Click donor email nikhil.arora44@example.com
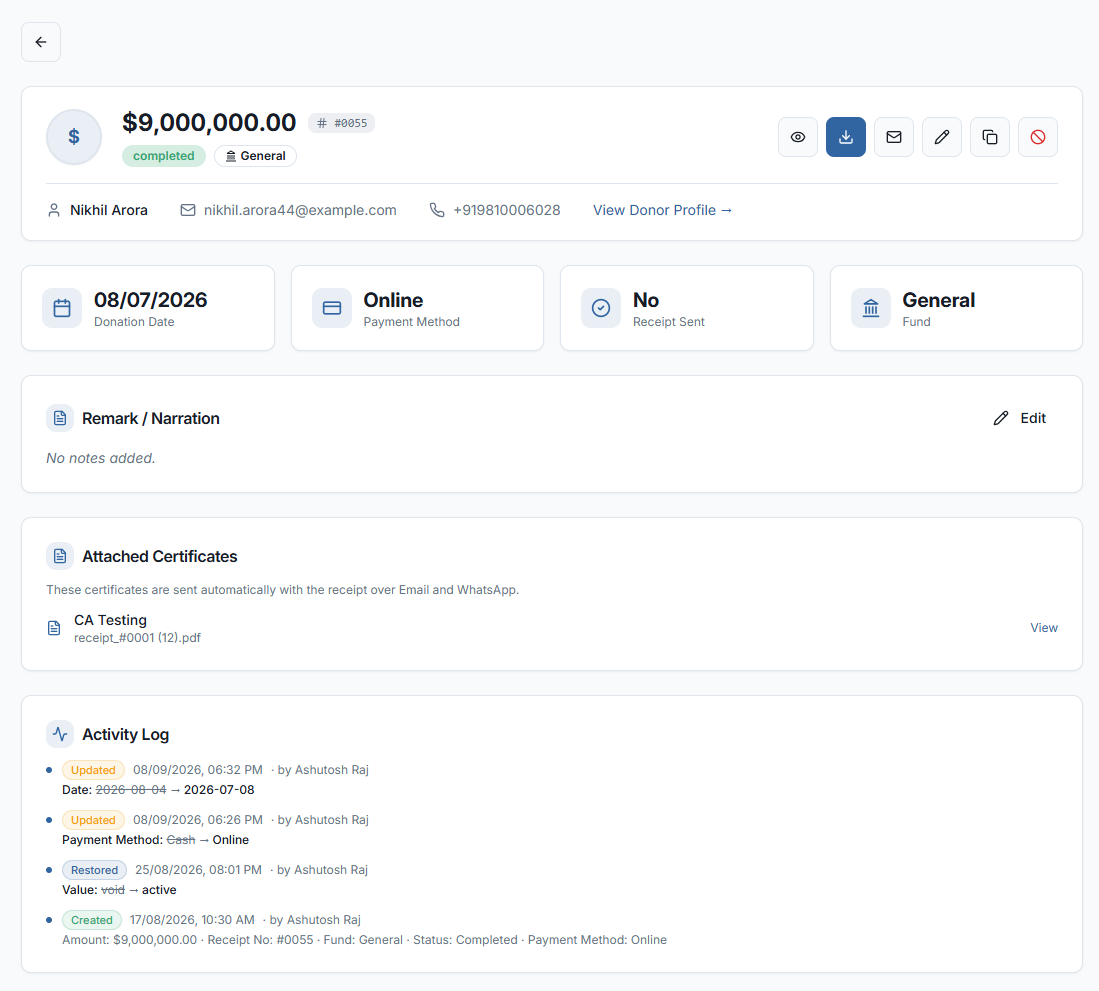 (300, 210)
